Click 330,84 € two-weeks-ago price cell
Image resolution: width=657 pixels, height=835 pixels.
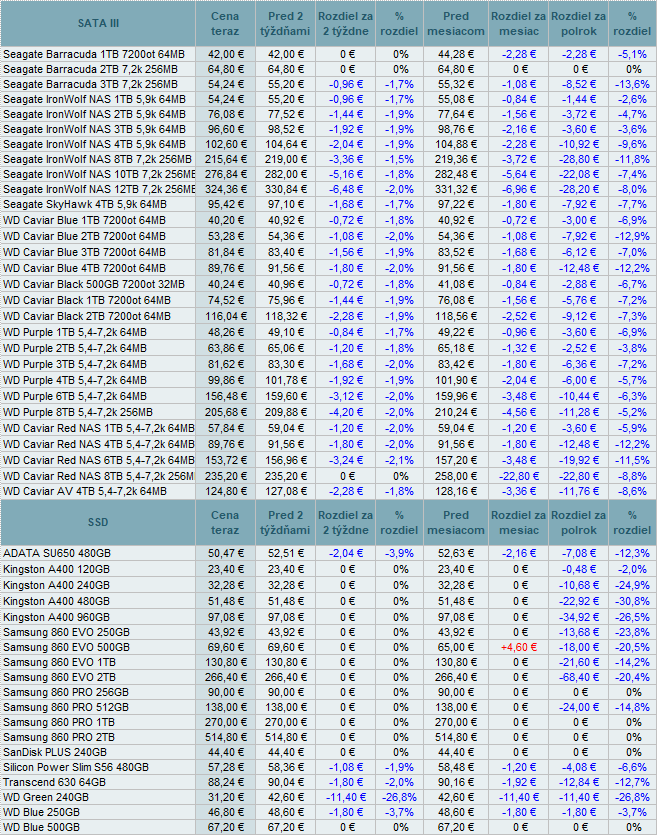(x=286, y=189)
